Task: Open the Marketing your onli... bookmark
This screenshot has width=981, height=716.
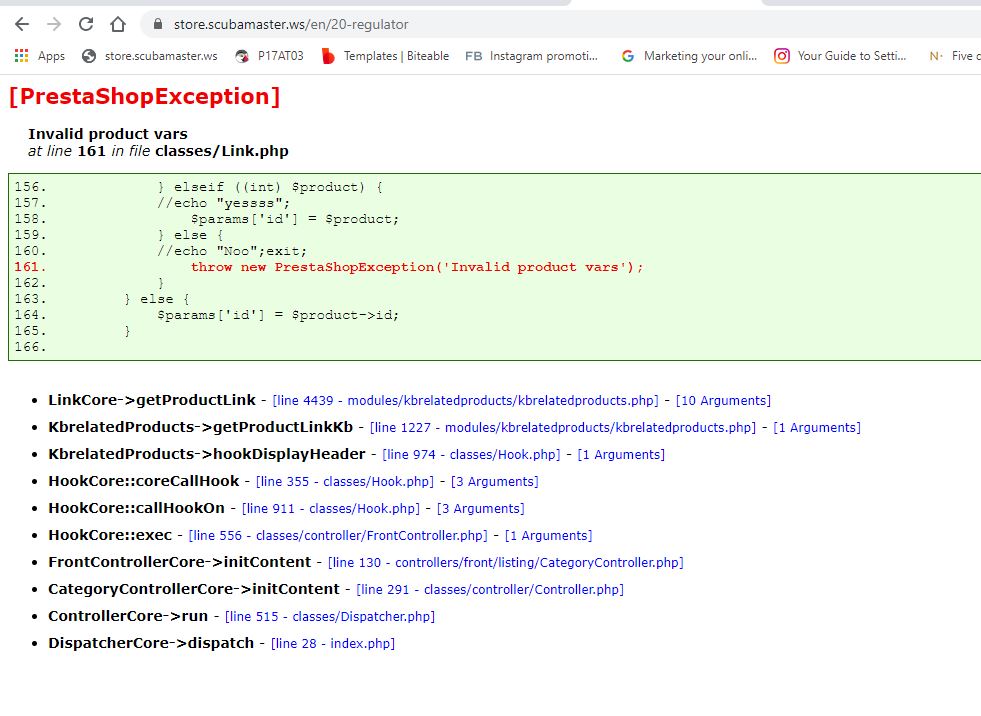Action: [689, 56]
